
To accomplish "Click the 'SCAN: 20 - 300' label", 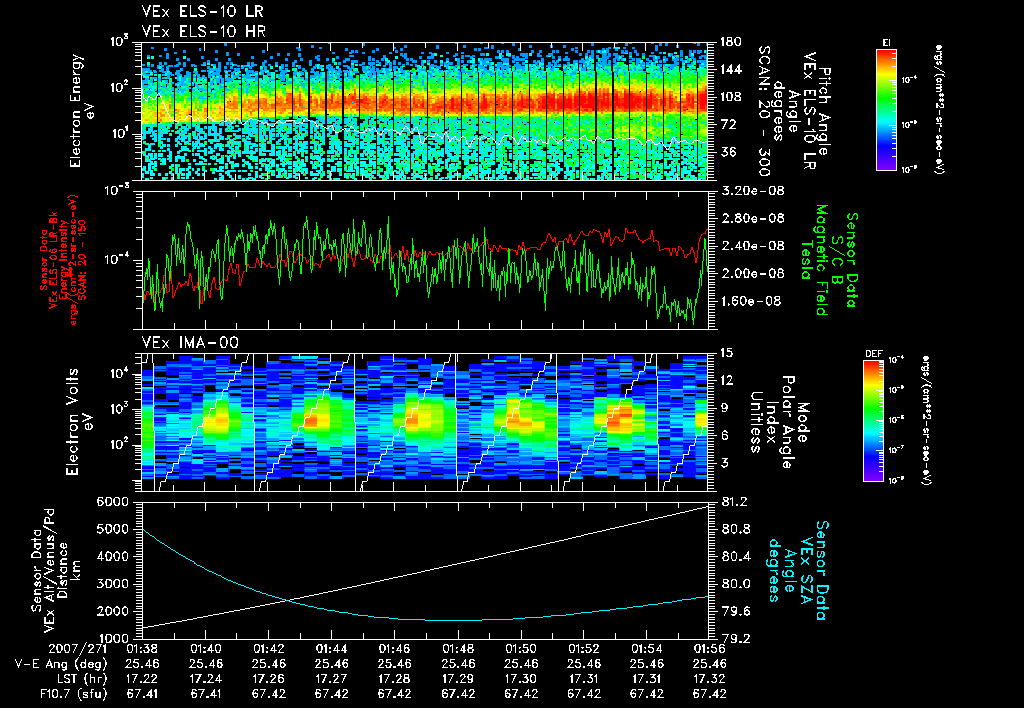I will (763, 111).
